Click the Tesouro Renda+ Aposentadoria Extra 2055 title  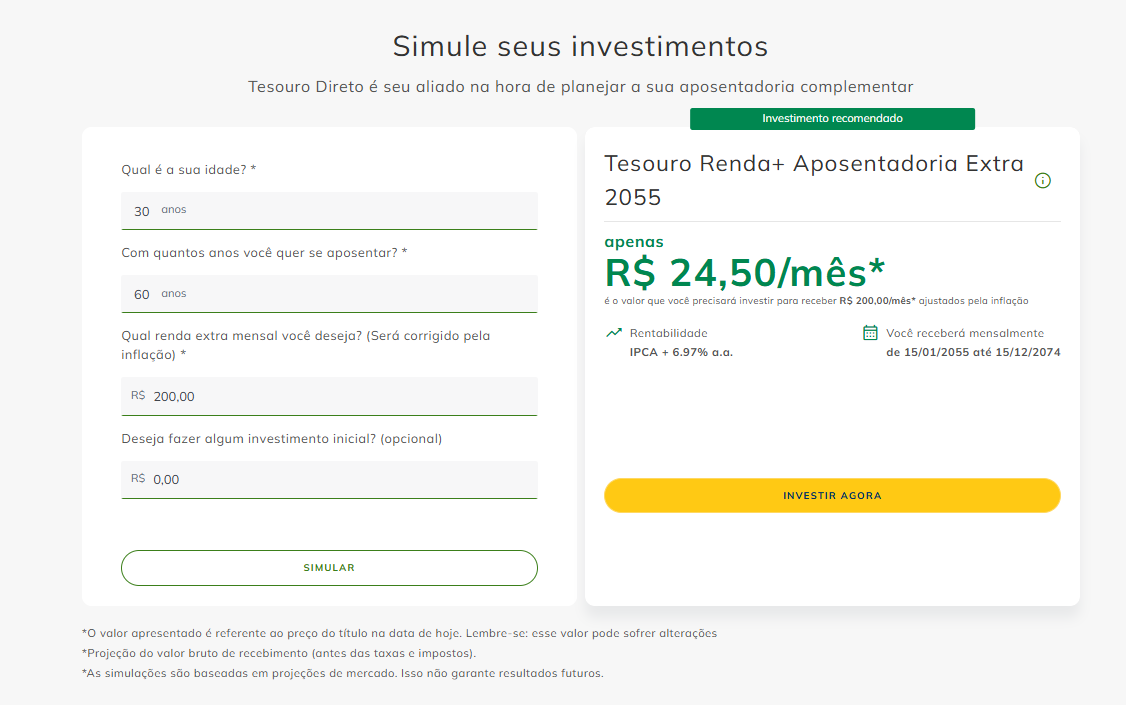point(814,180)
